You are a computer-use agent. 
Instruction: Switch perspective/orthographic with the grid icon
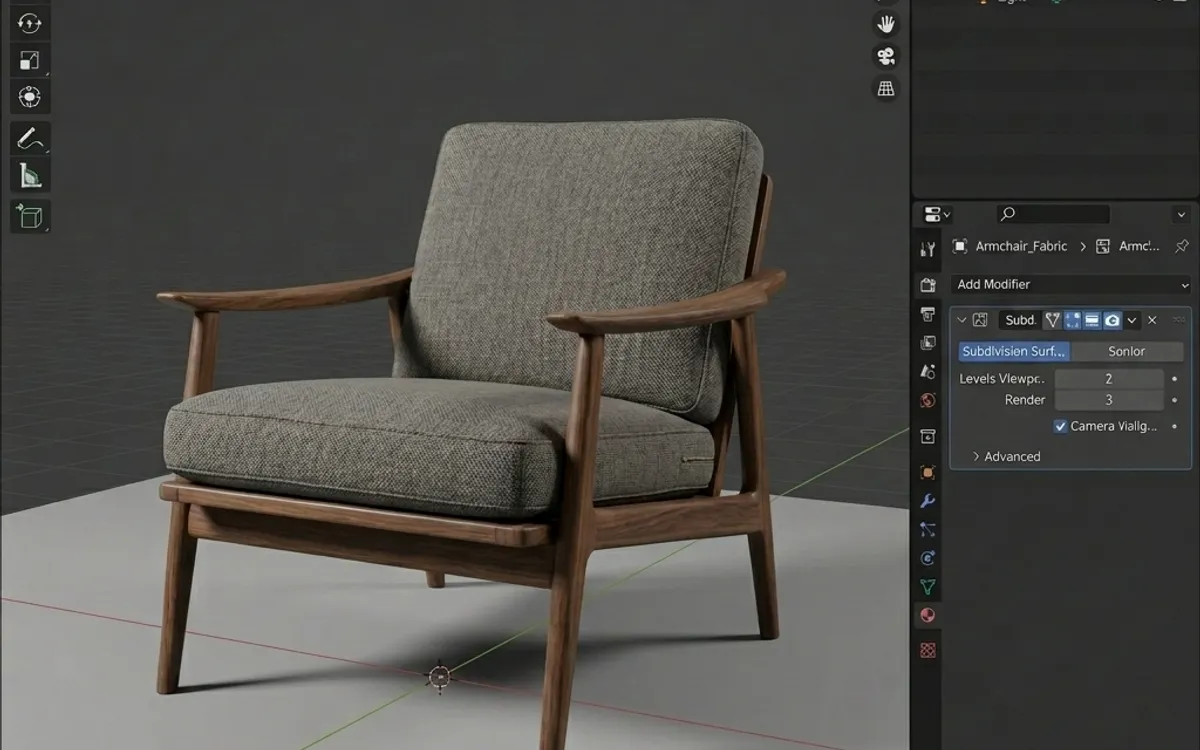(x=885, y=88)
